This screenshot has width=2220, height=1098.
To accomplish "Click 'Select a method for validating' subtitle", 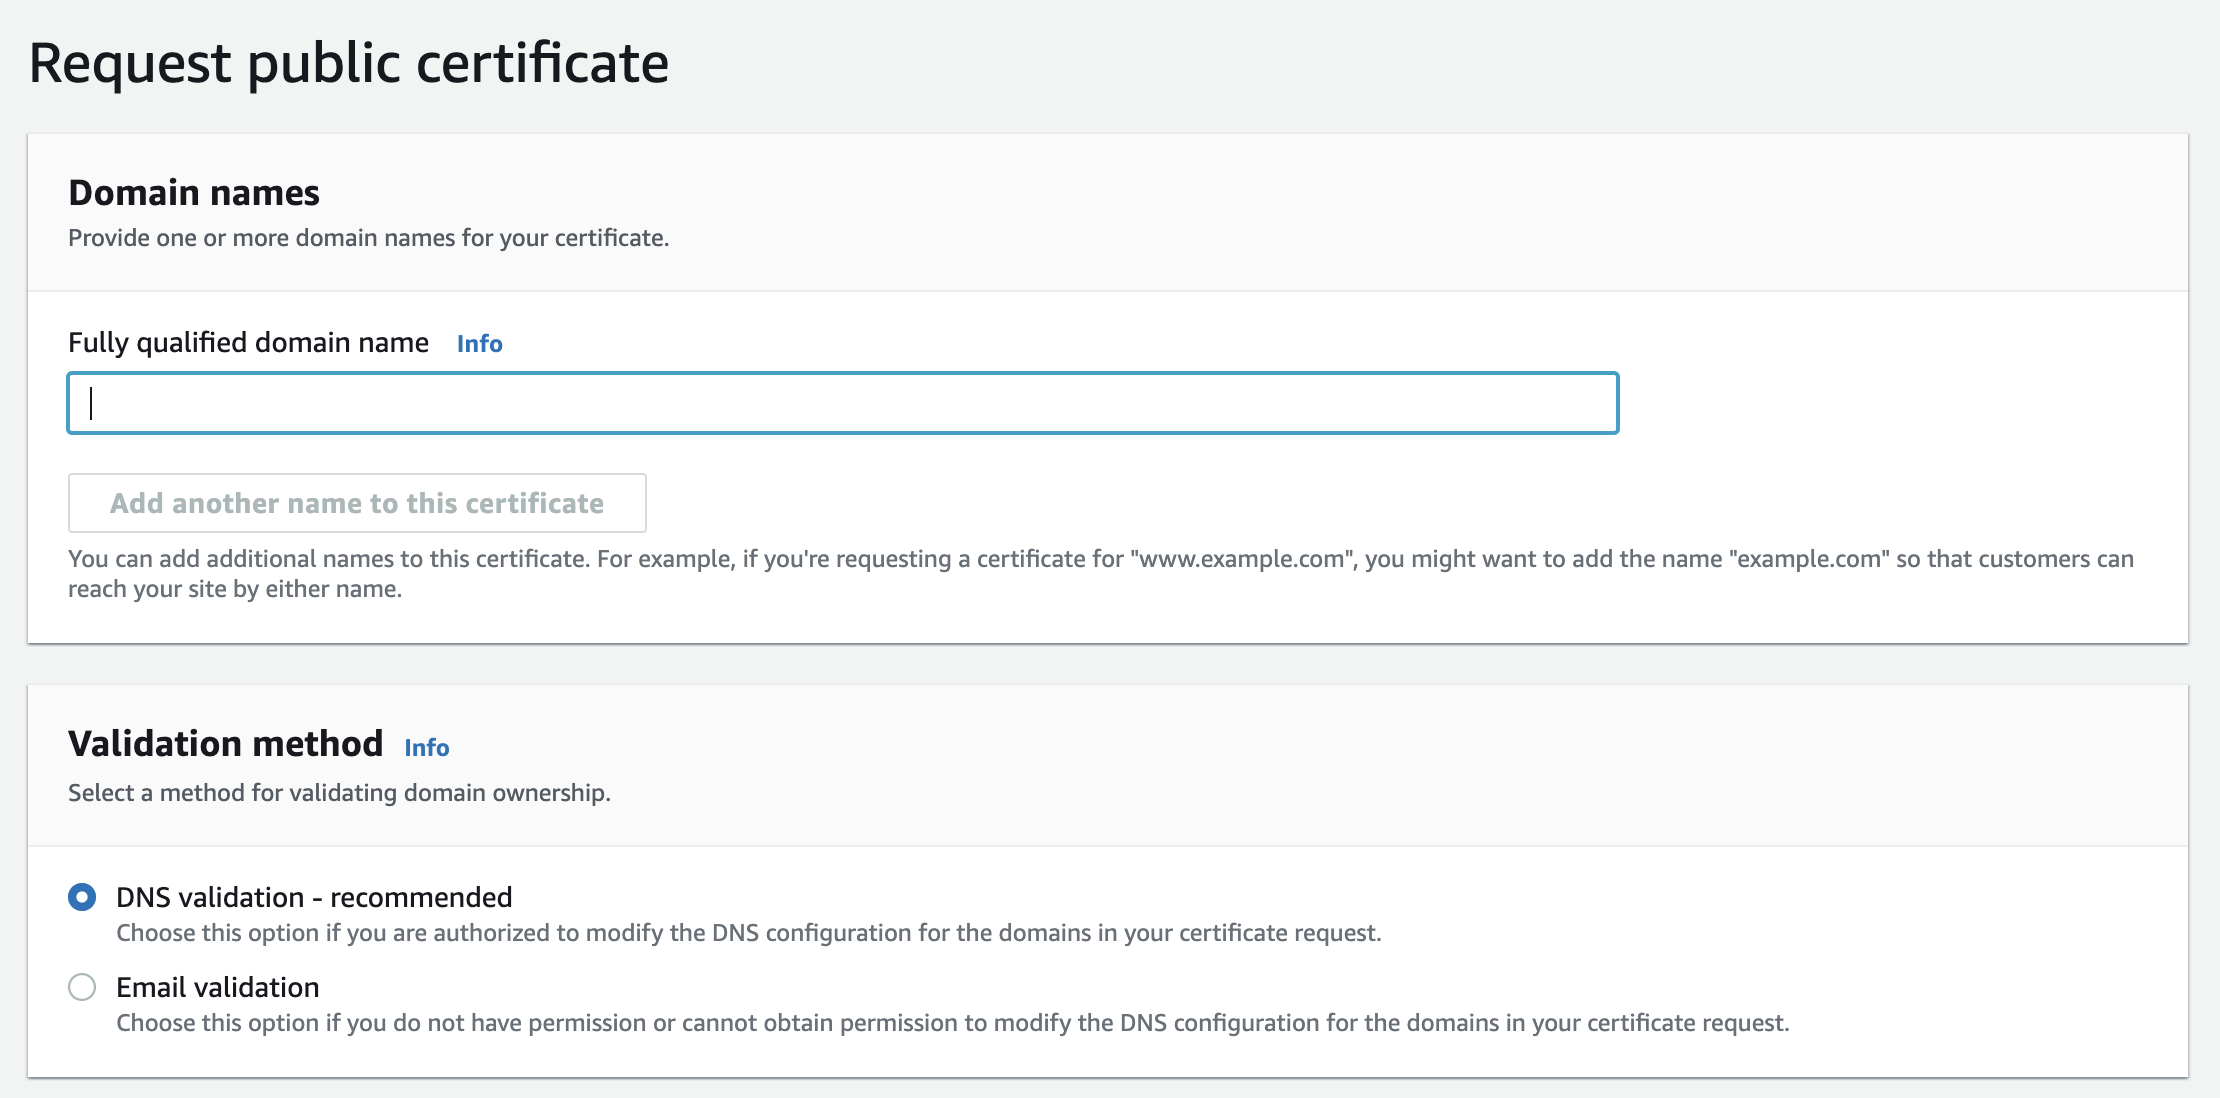I will point(339,793).
